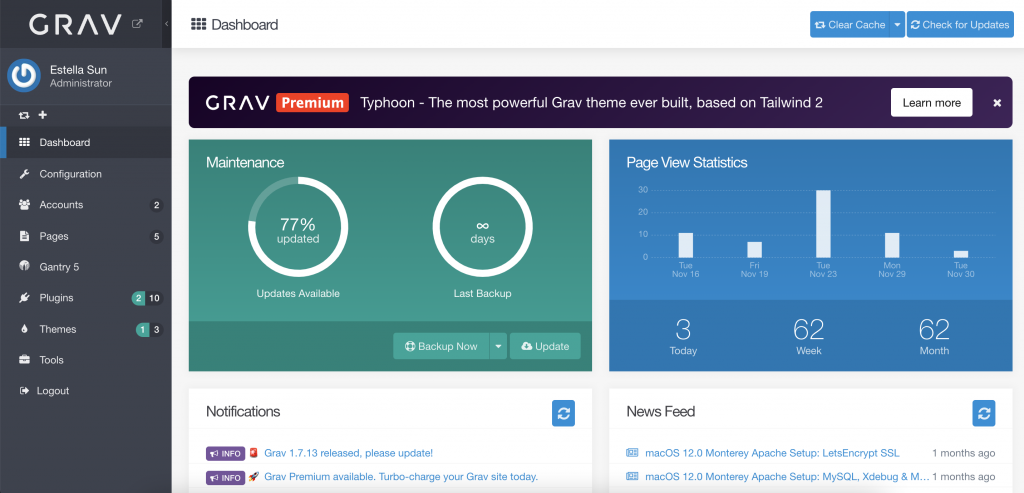Screen dimensions: 1024x493
Task: Click news icon beside MySQL Xdebug article
Action: [632, 477]
